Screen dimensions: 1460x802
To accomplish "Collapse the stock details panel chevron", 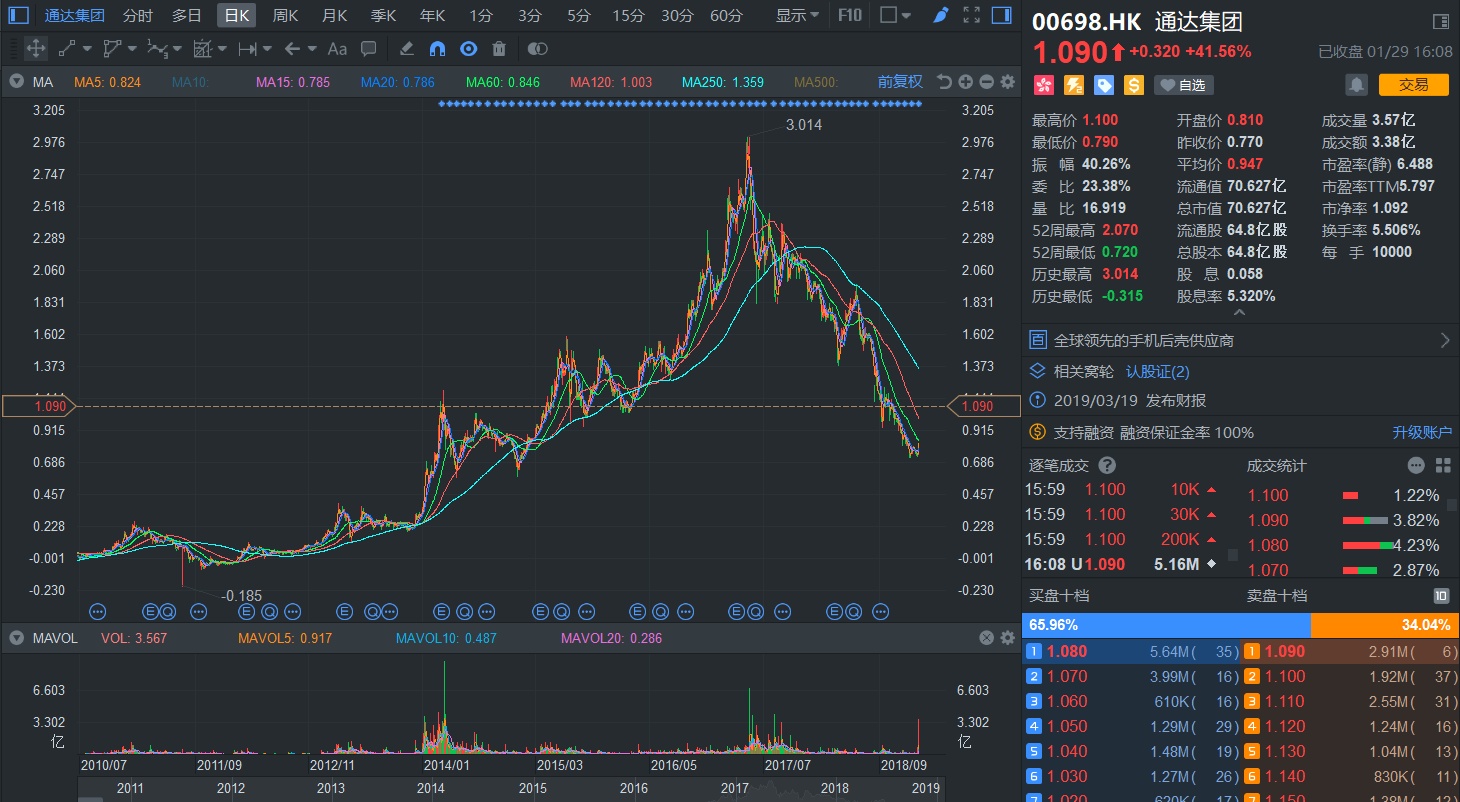I will coord(1239,311).
